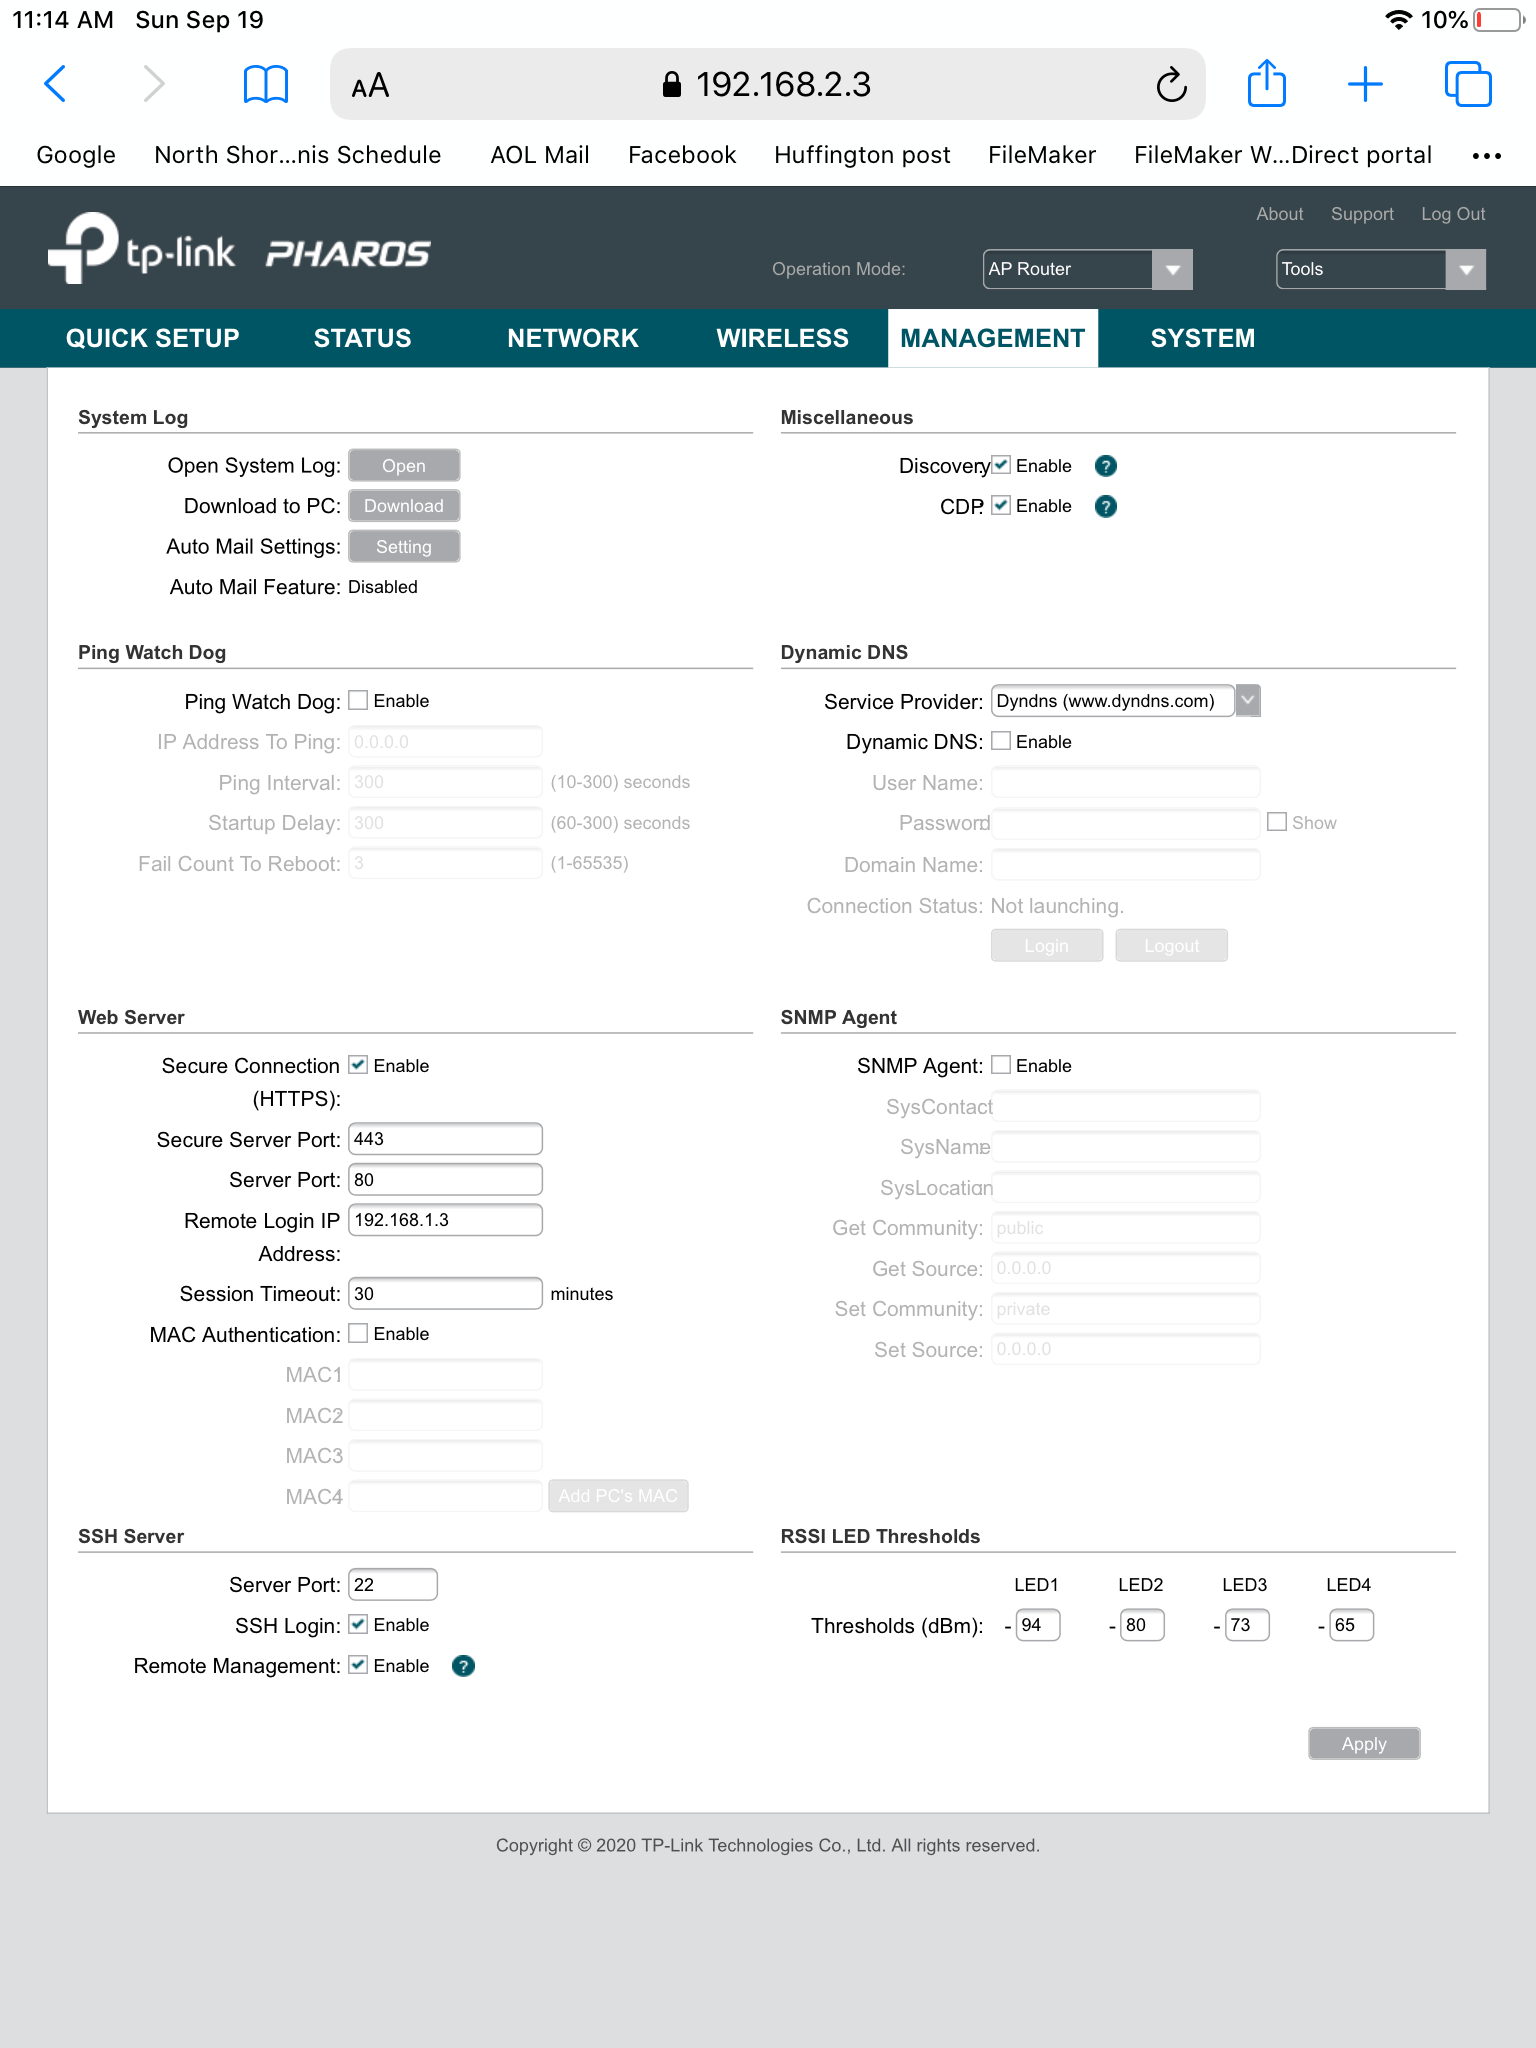Tap the battery indicator in status bar

tap(1499, 20)
